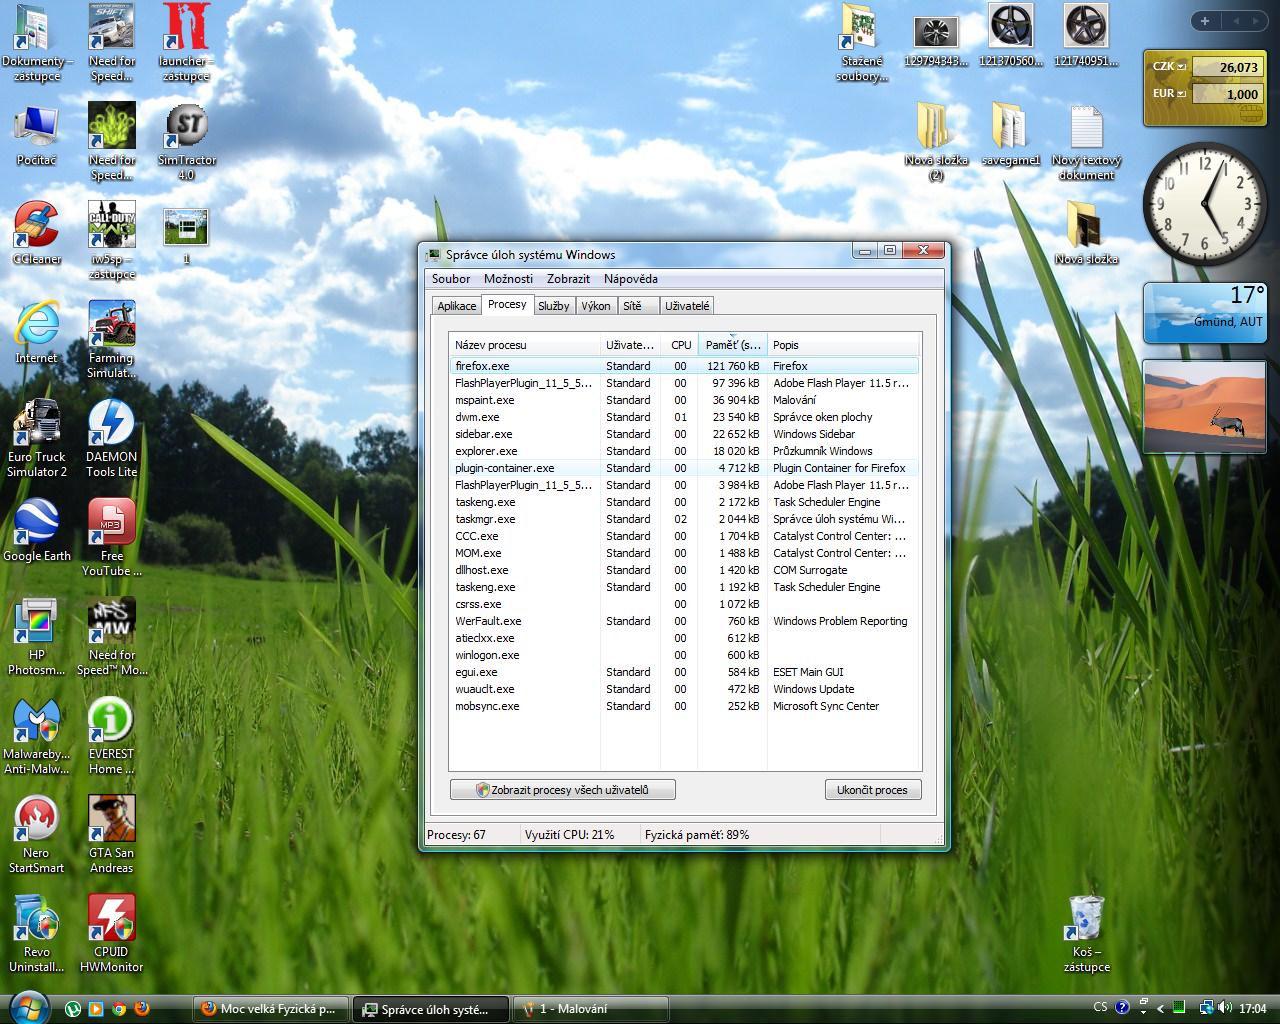Viewport: 1280px width, 1024px height.
Task: Open the Možnosti menu
Action: tap(508, 279)
